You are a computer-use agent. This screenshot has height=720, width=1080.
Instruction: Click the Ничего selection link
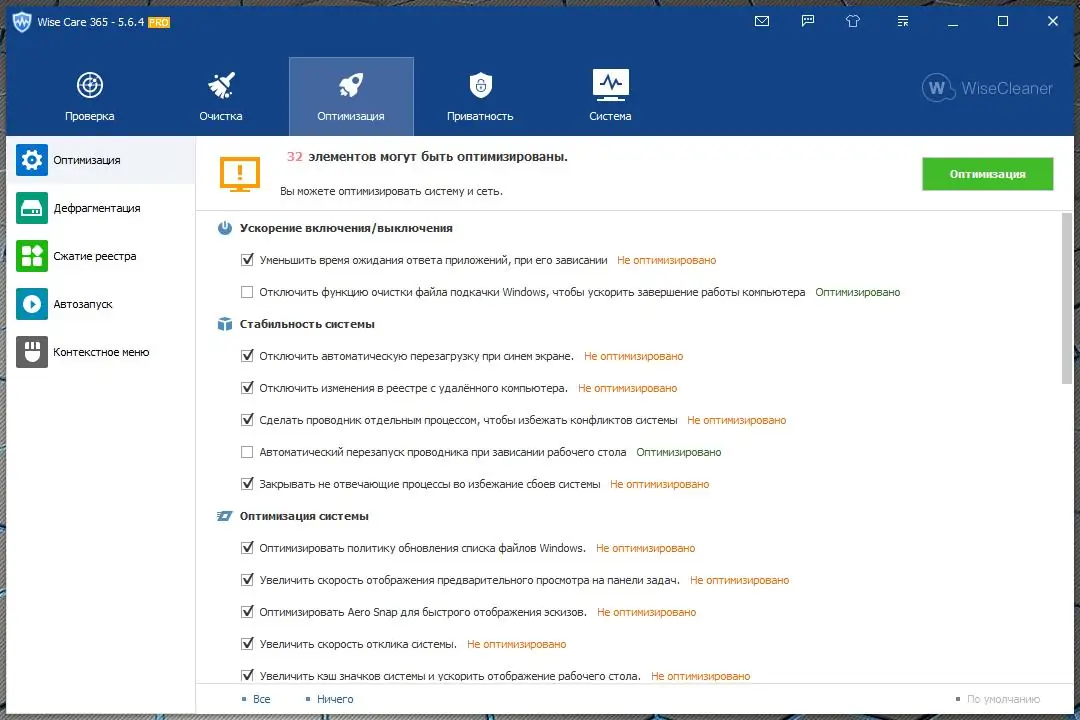(x=334, y=698)
